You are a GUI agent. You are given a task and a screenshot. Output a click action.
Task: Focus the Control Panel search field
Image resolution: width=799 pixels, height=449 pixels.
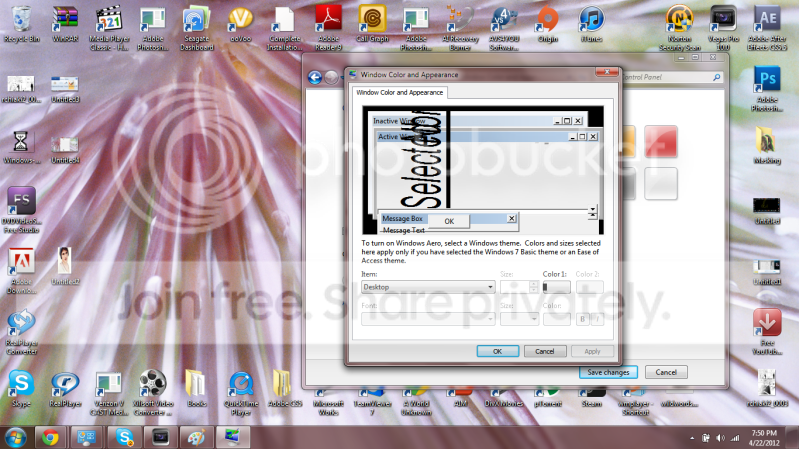pyautogui.click(x=672, y=77)
